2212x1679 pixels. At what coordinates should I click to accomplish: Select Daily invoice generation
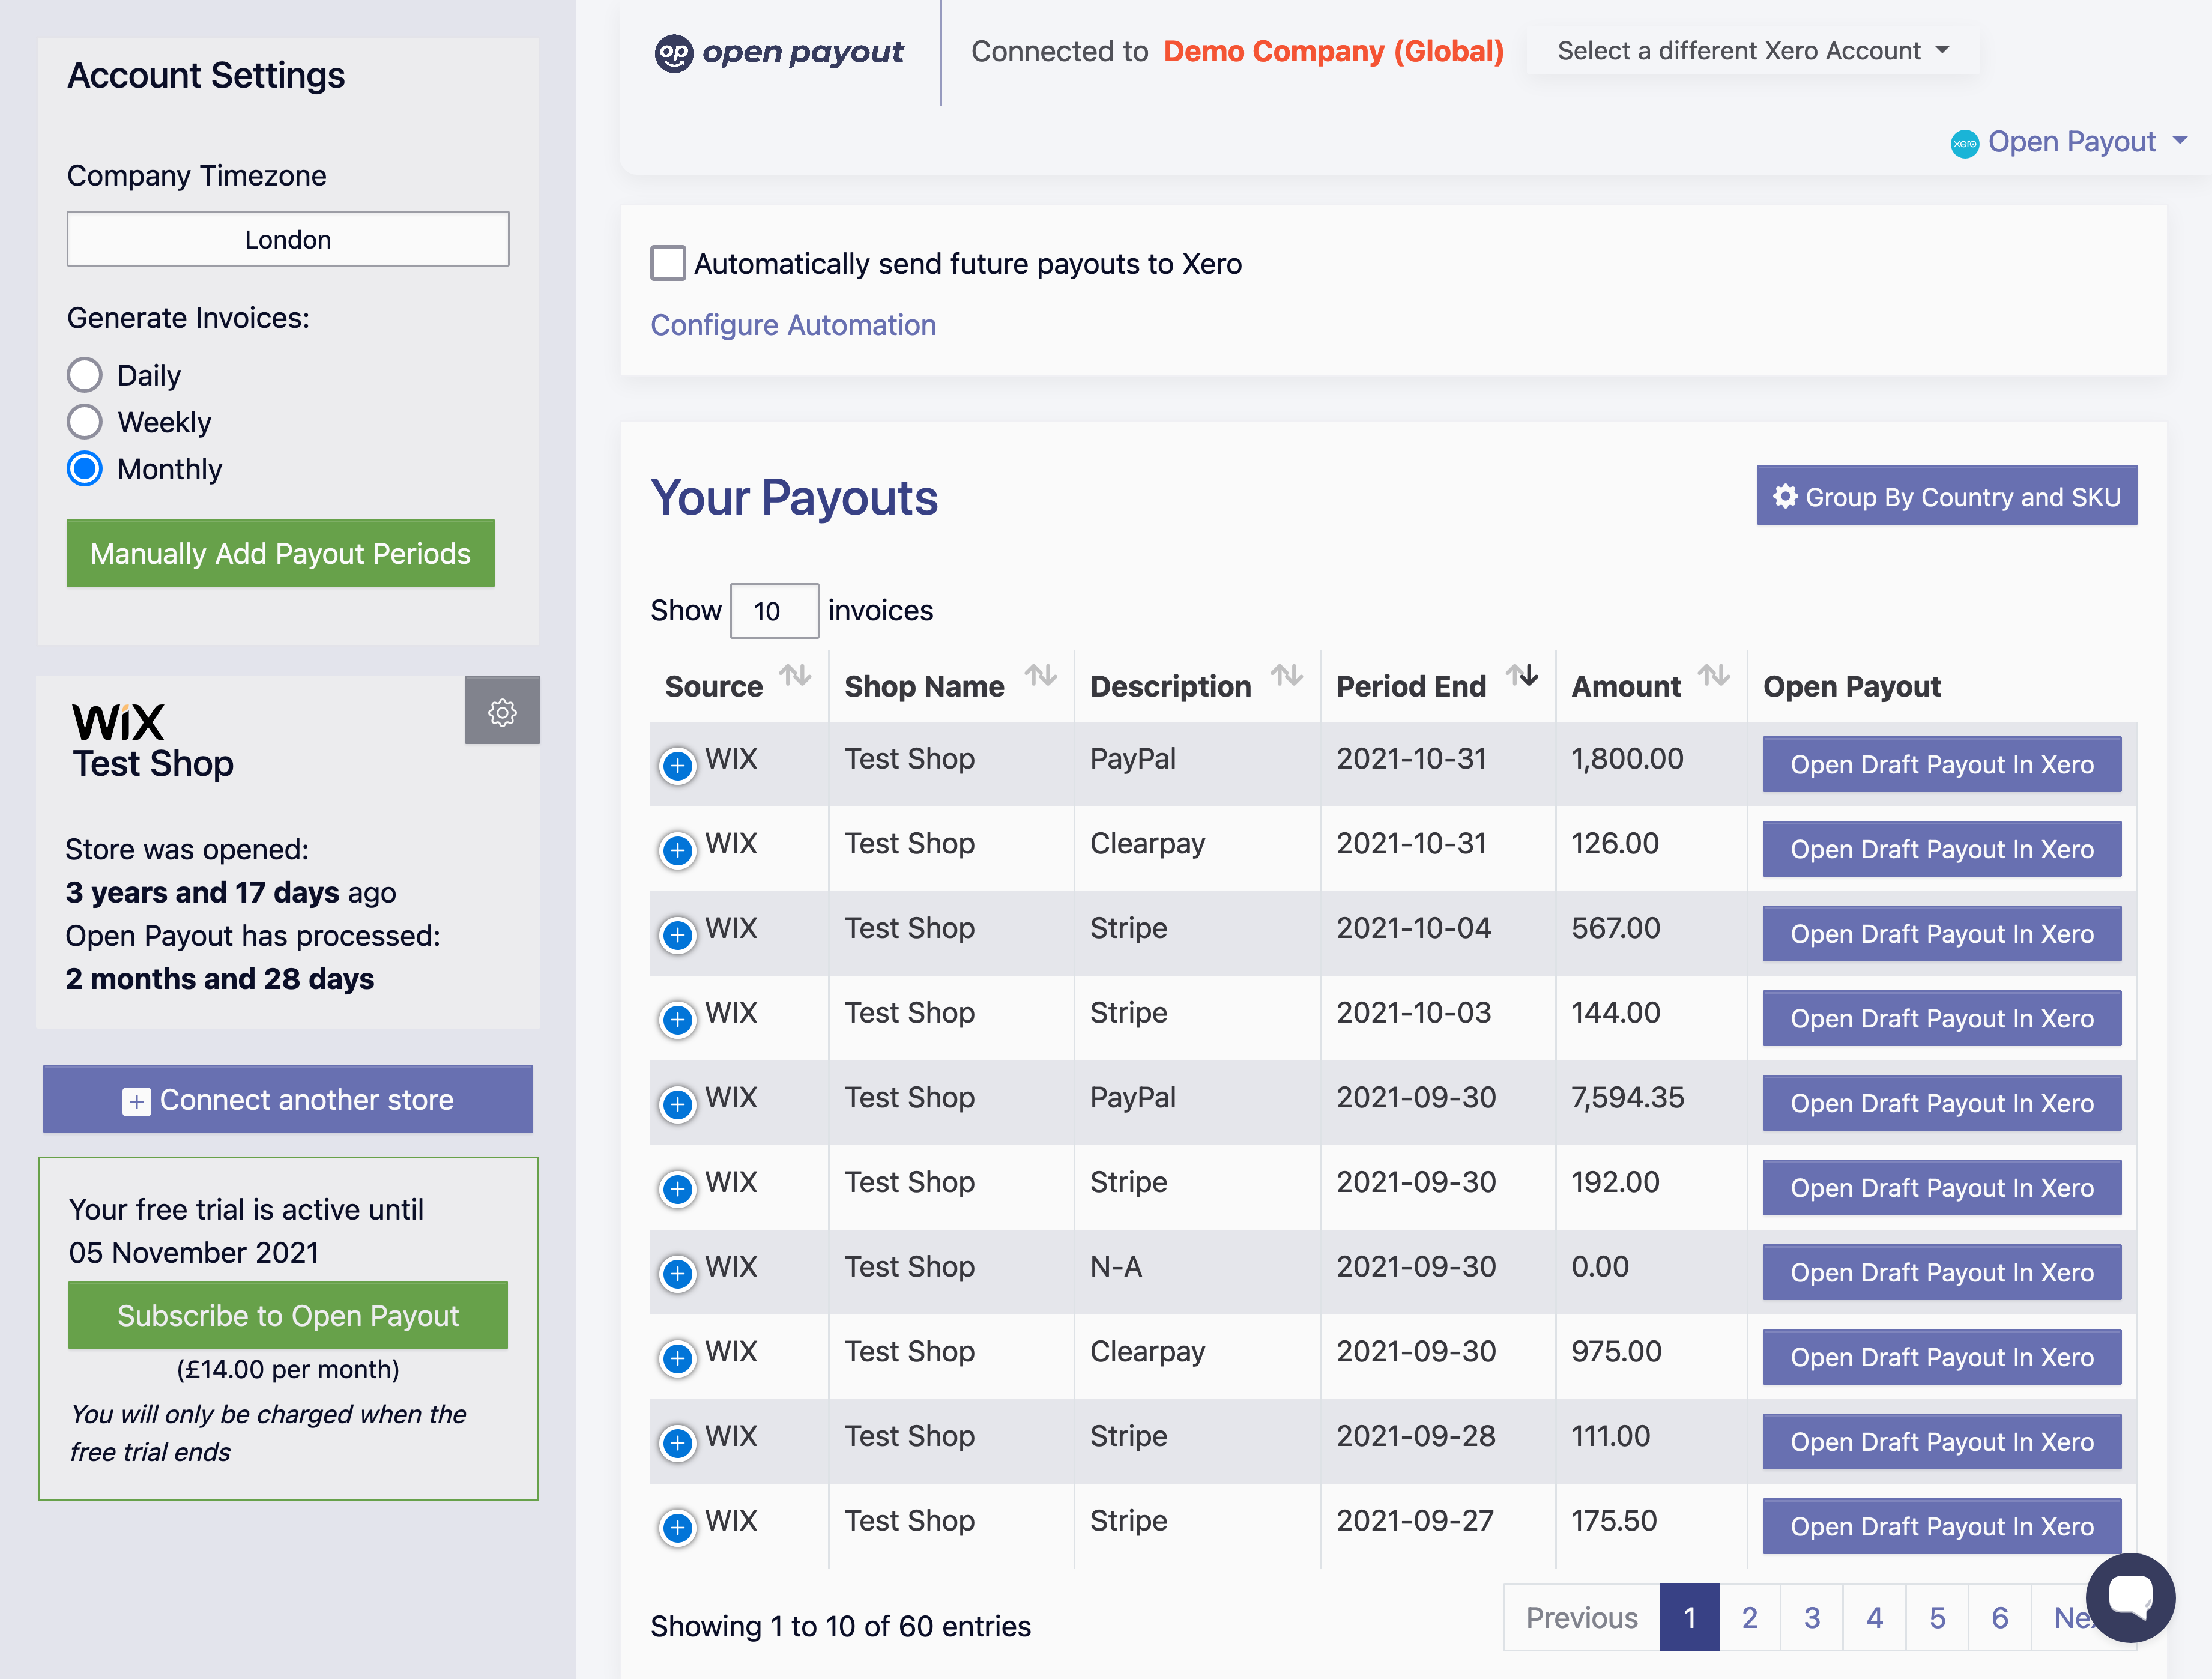[x=85, y=375]
